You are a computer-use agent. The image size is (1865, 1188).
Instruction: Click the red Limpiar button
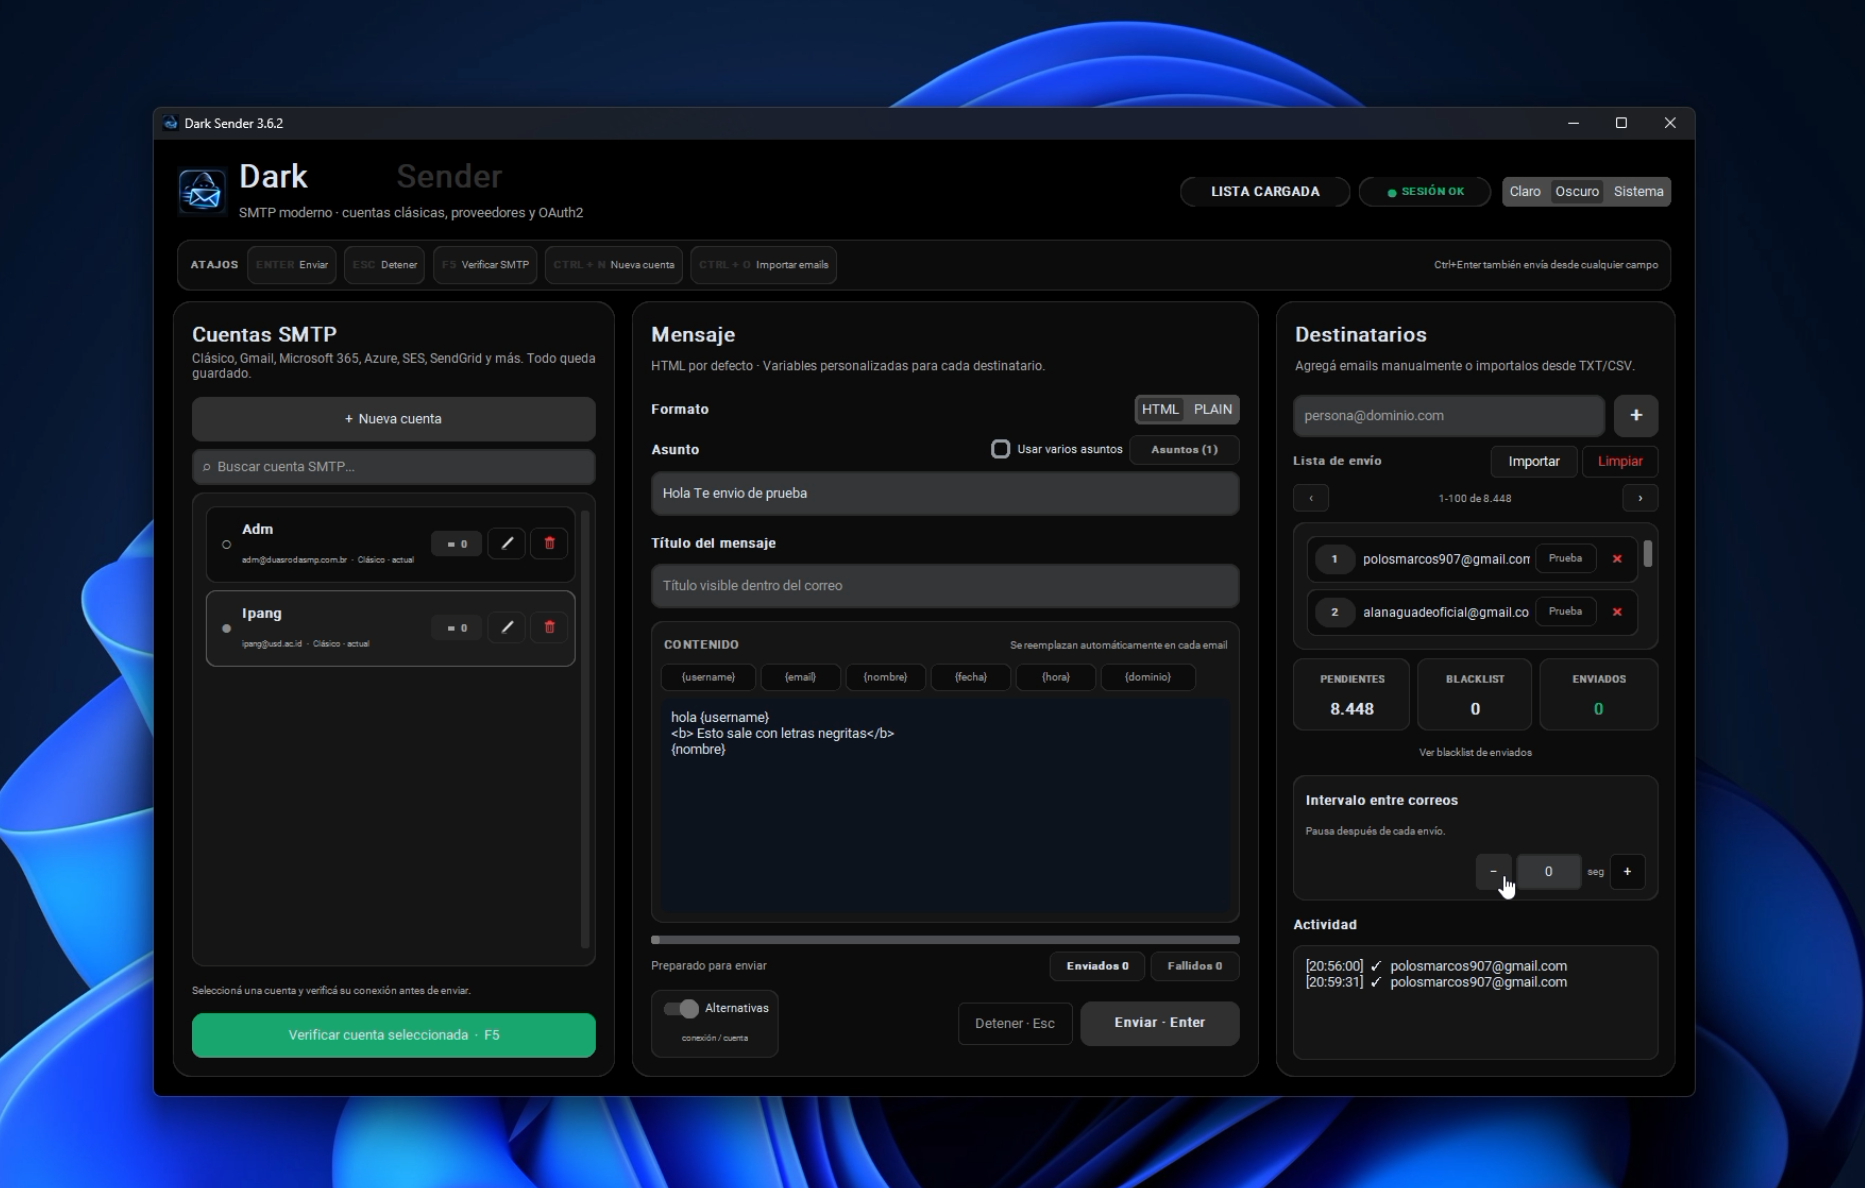1620,461
